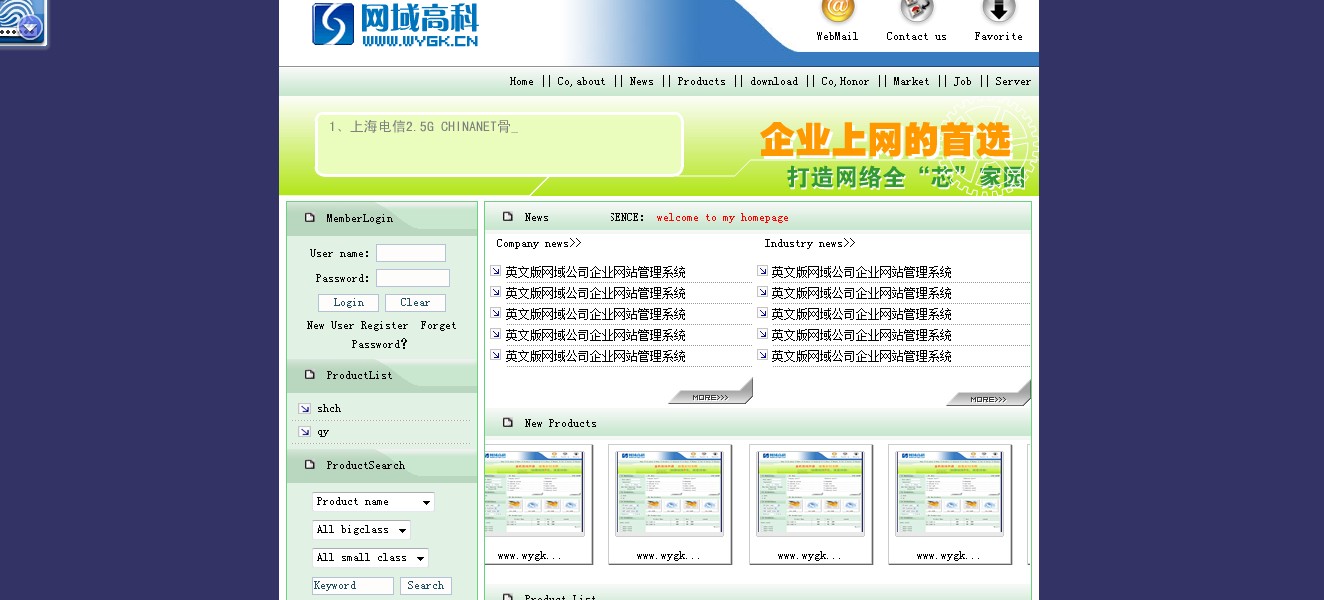Open the Job navigation item
This screenshot has width=1324, height=600.
click(x=962, y=82)
